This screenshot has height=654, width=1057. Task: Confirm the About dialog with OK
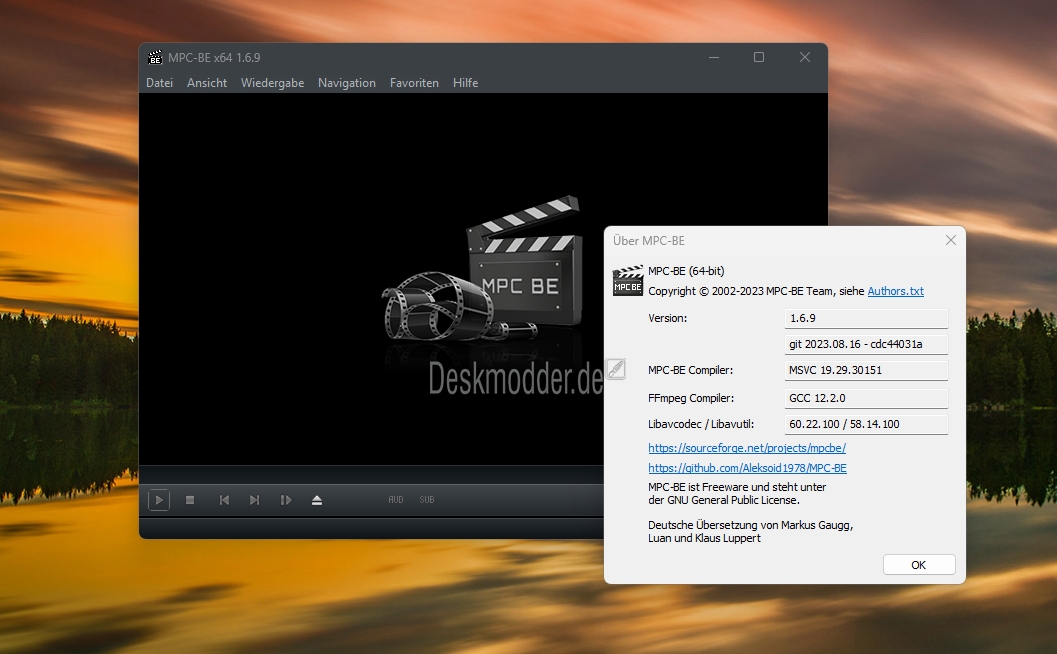[919, 565]
